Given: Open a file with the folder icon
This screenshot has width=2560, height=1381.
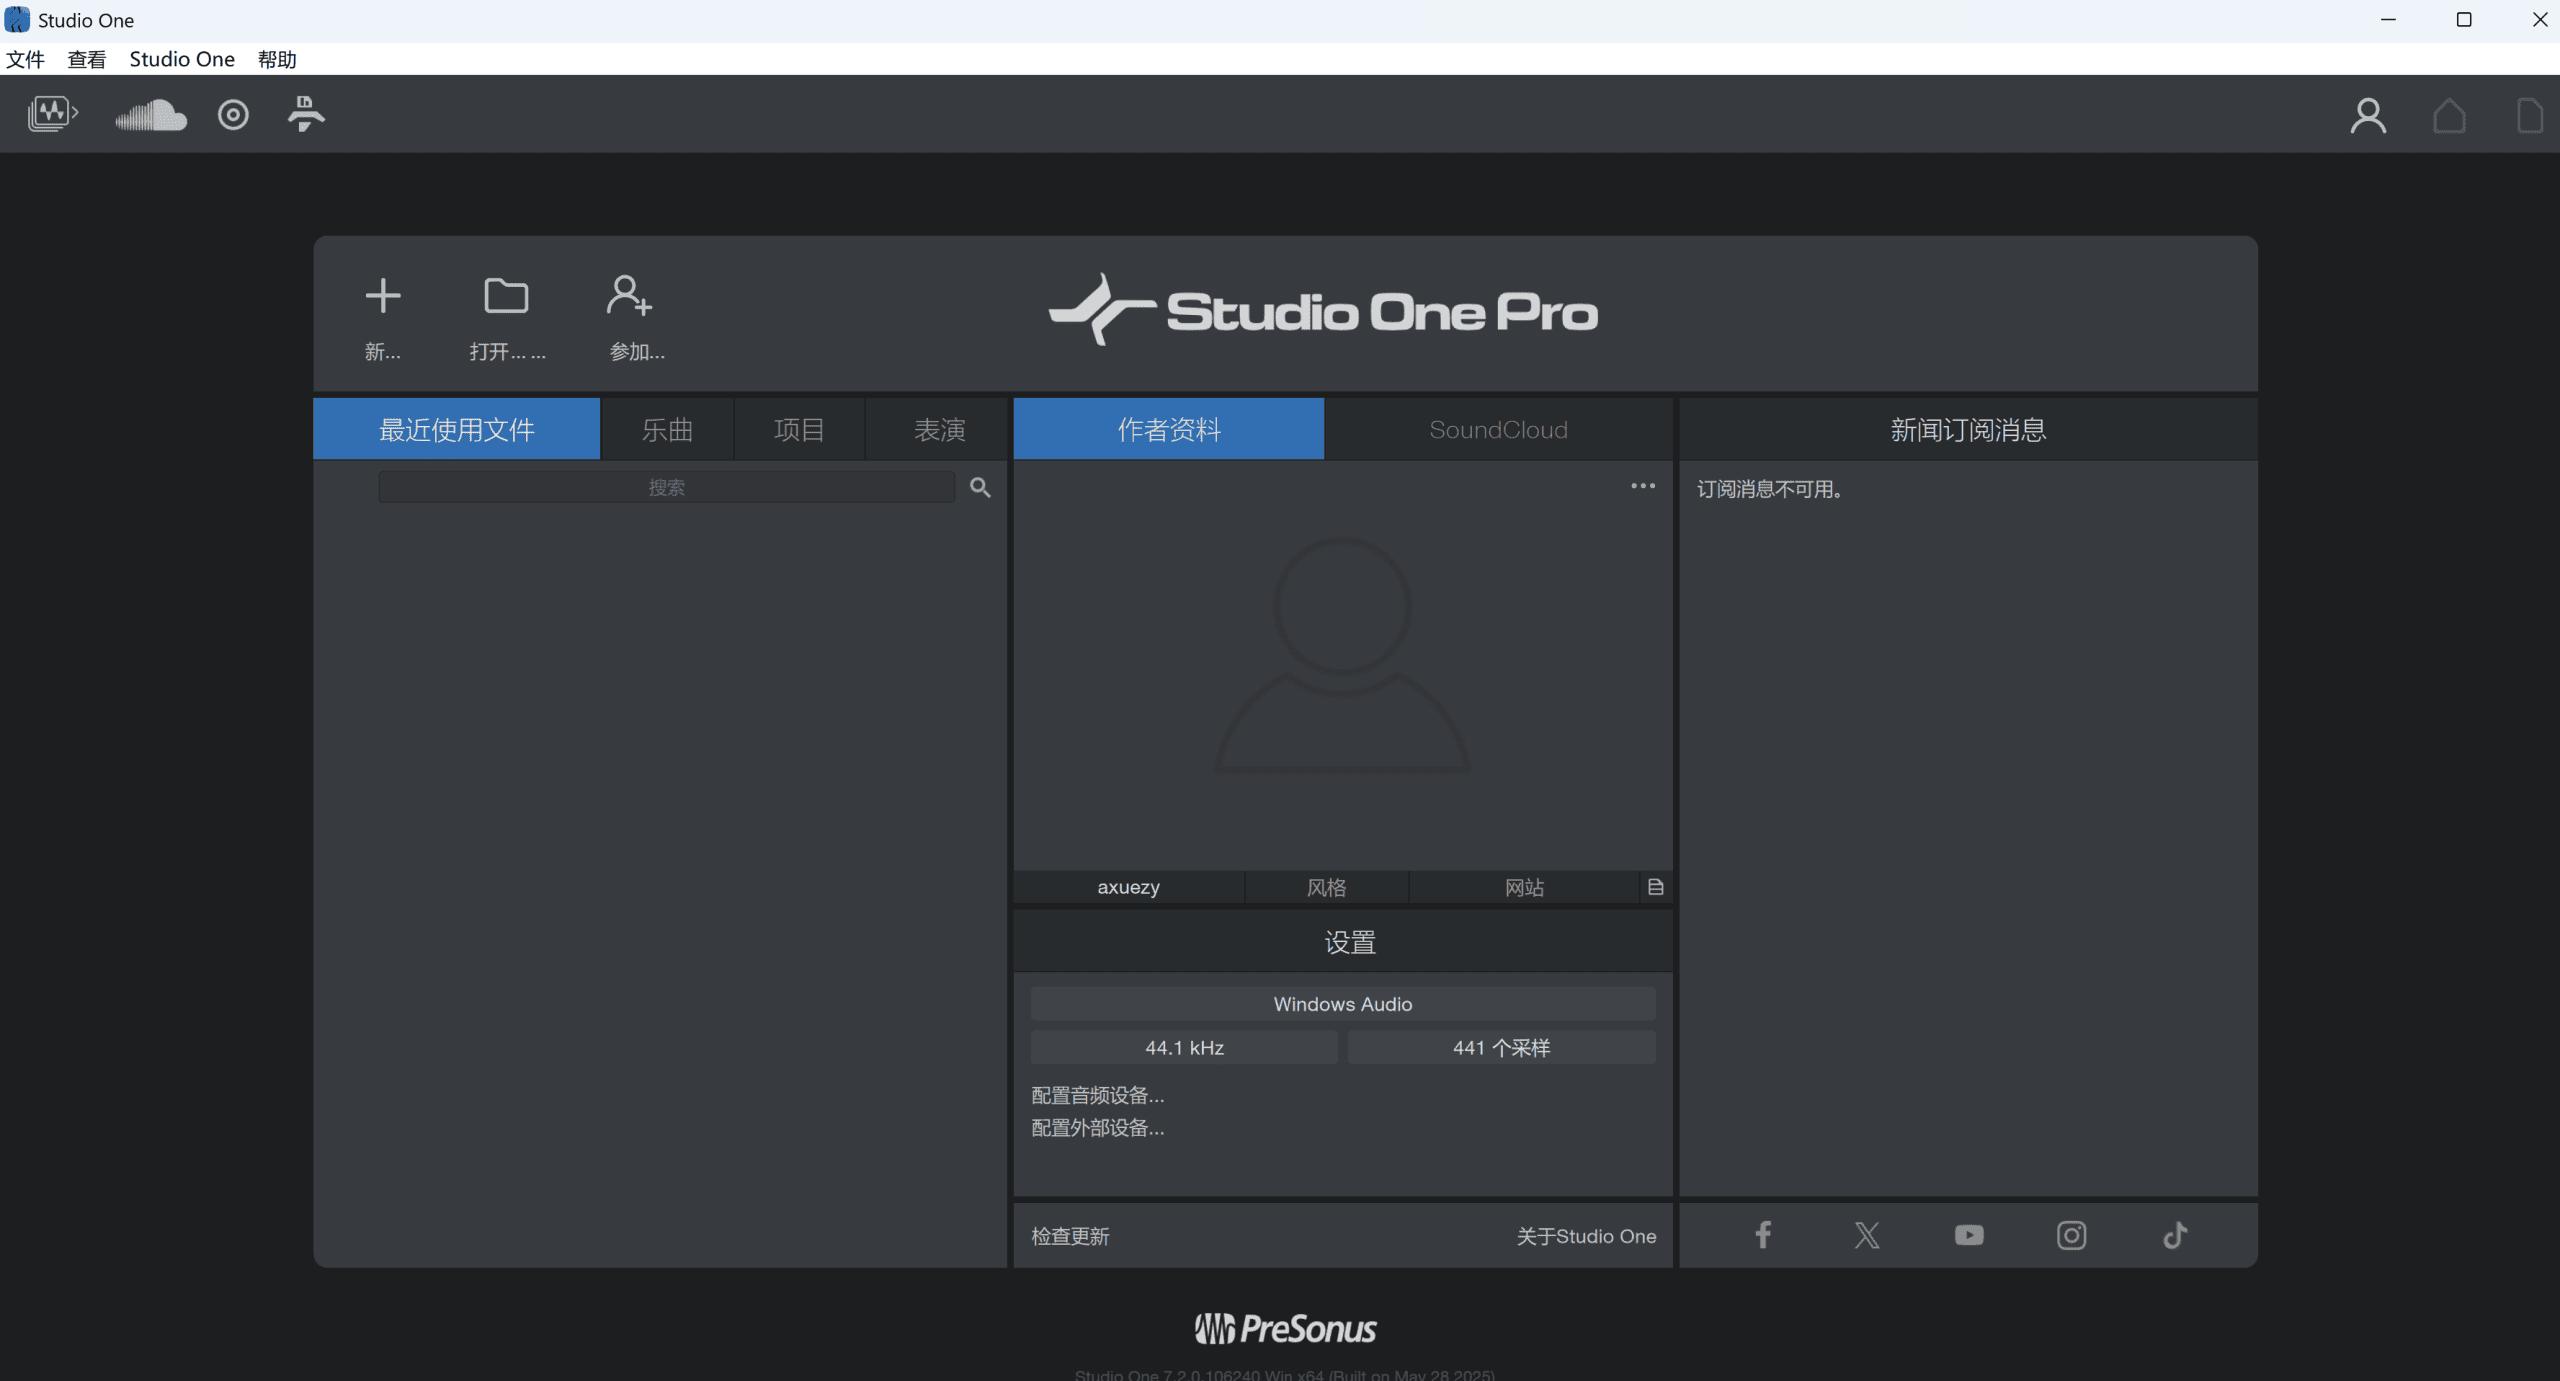Looking at the screenshot, I should coord(506,296).
